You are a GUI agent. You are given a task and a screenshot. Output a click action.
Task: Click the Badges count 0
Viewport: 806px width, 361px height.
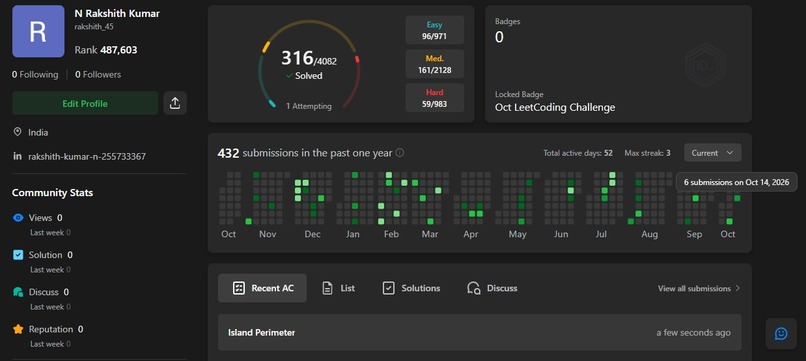click(x=499, y=37)
